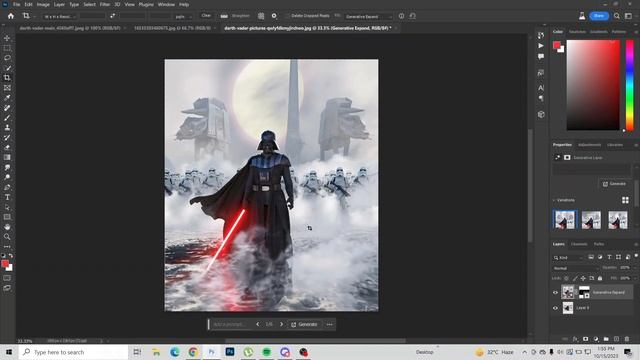Switch to the Adjustments tab
640x360 pixels.
pyautogui.click(x=589, y=145)
